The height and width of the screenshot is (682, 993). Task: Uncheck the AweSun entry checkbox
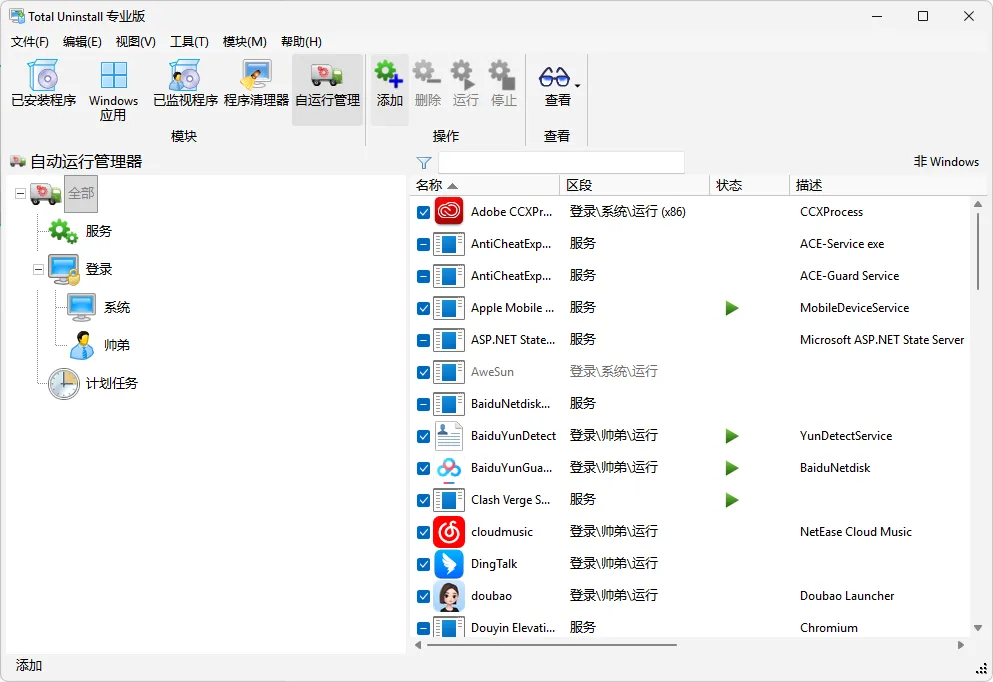click(424, 372)
